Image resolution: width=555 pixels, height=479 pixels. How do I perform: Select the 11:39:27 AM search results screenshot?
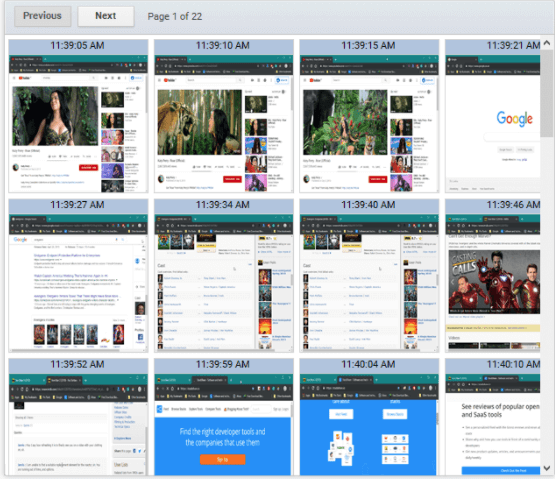[x=78, y=283]
